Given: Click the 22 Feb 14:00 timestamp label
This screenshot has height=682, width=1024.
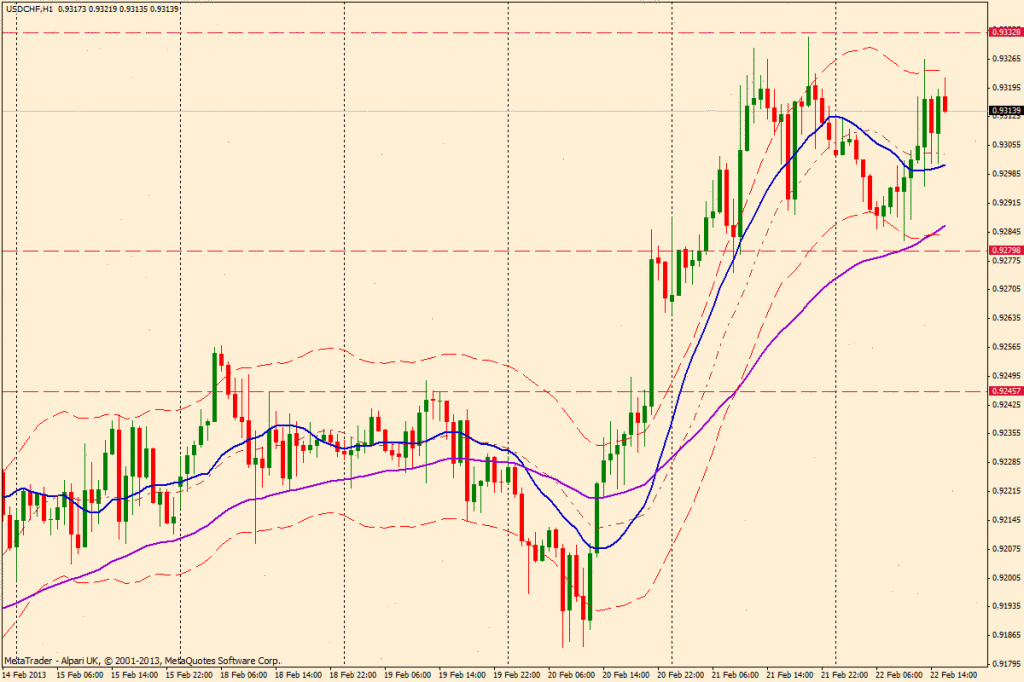Looking at the screenshot, I should (952, 675).
